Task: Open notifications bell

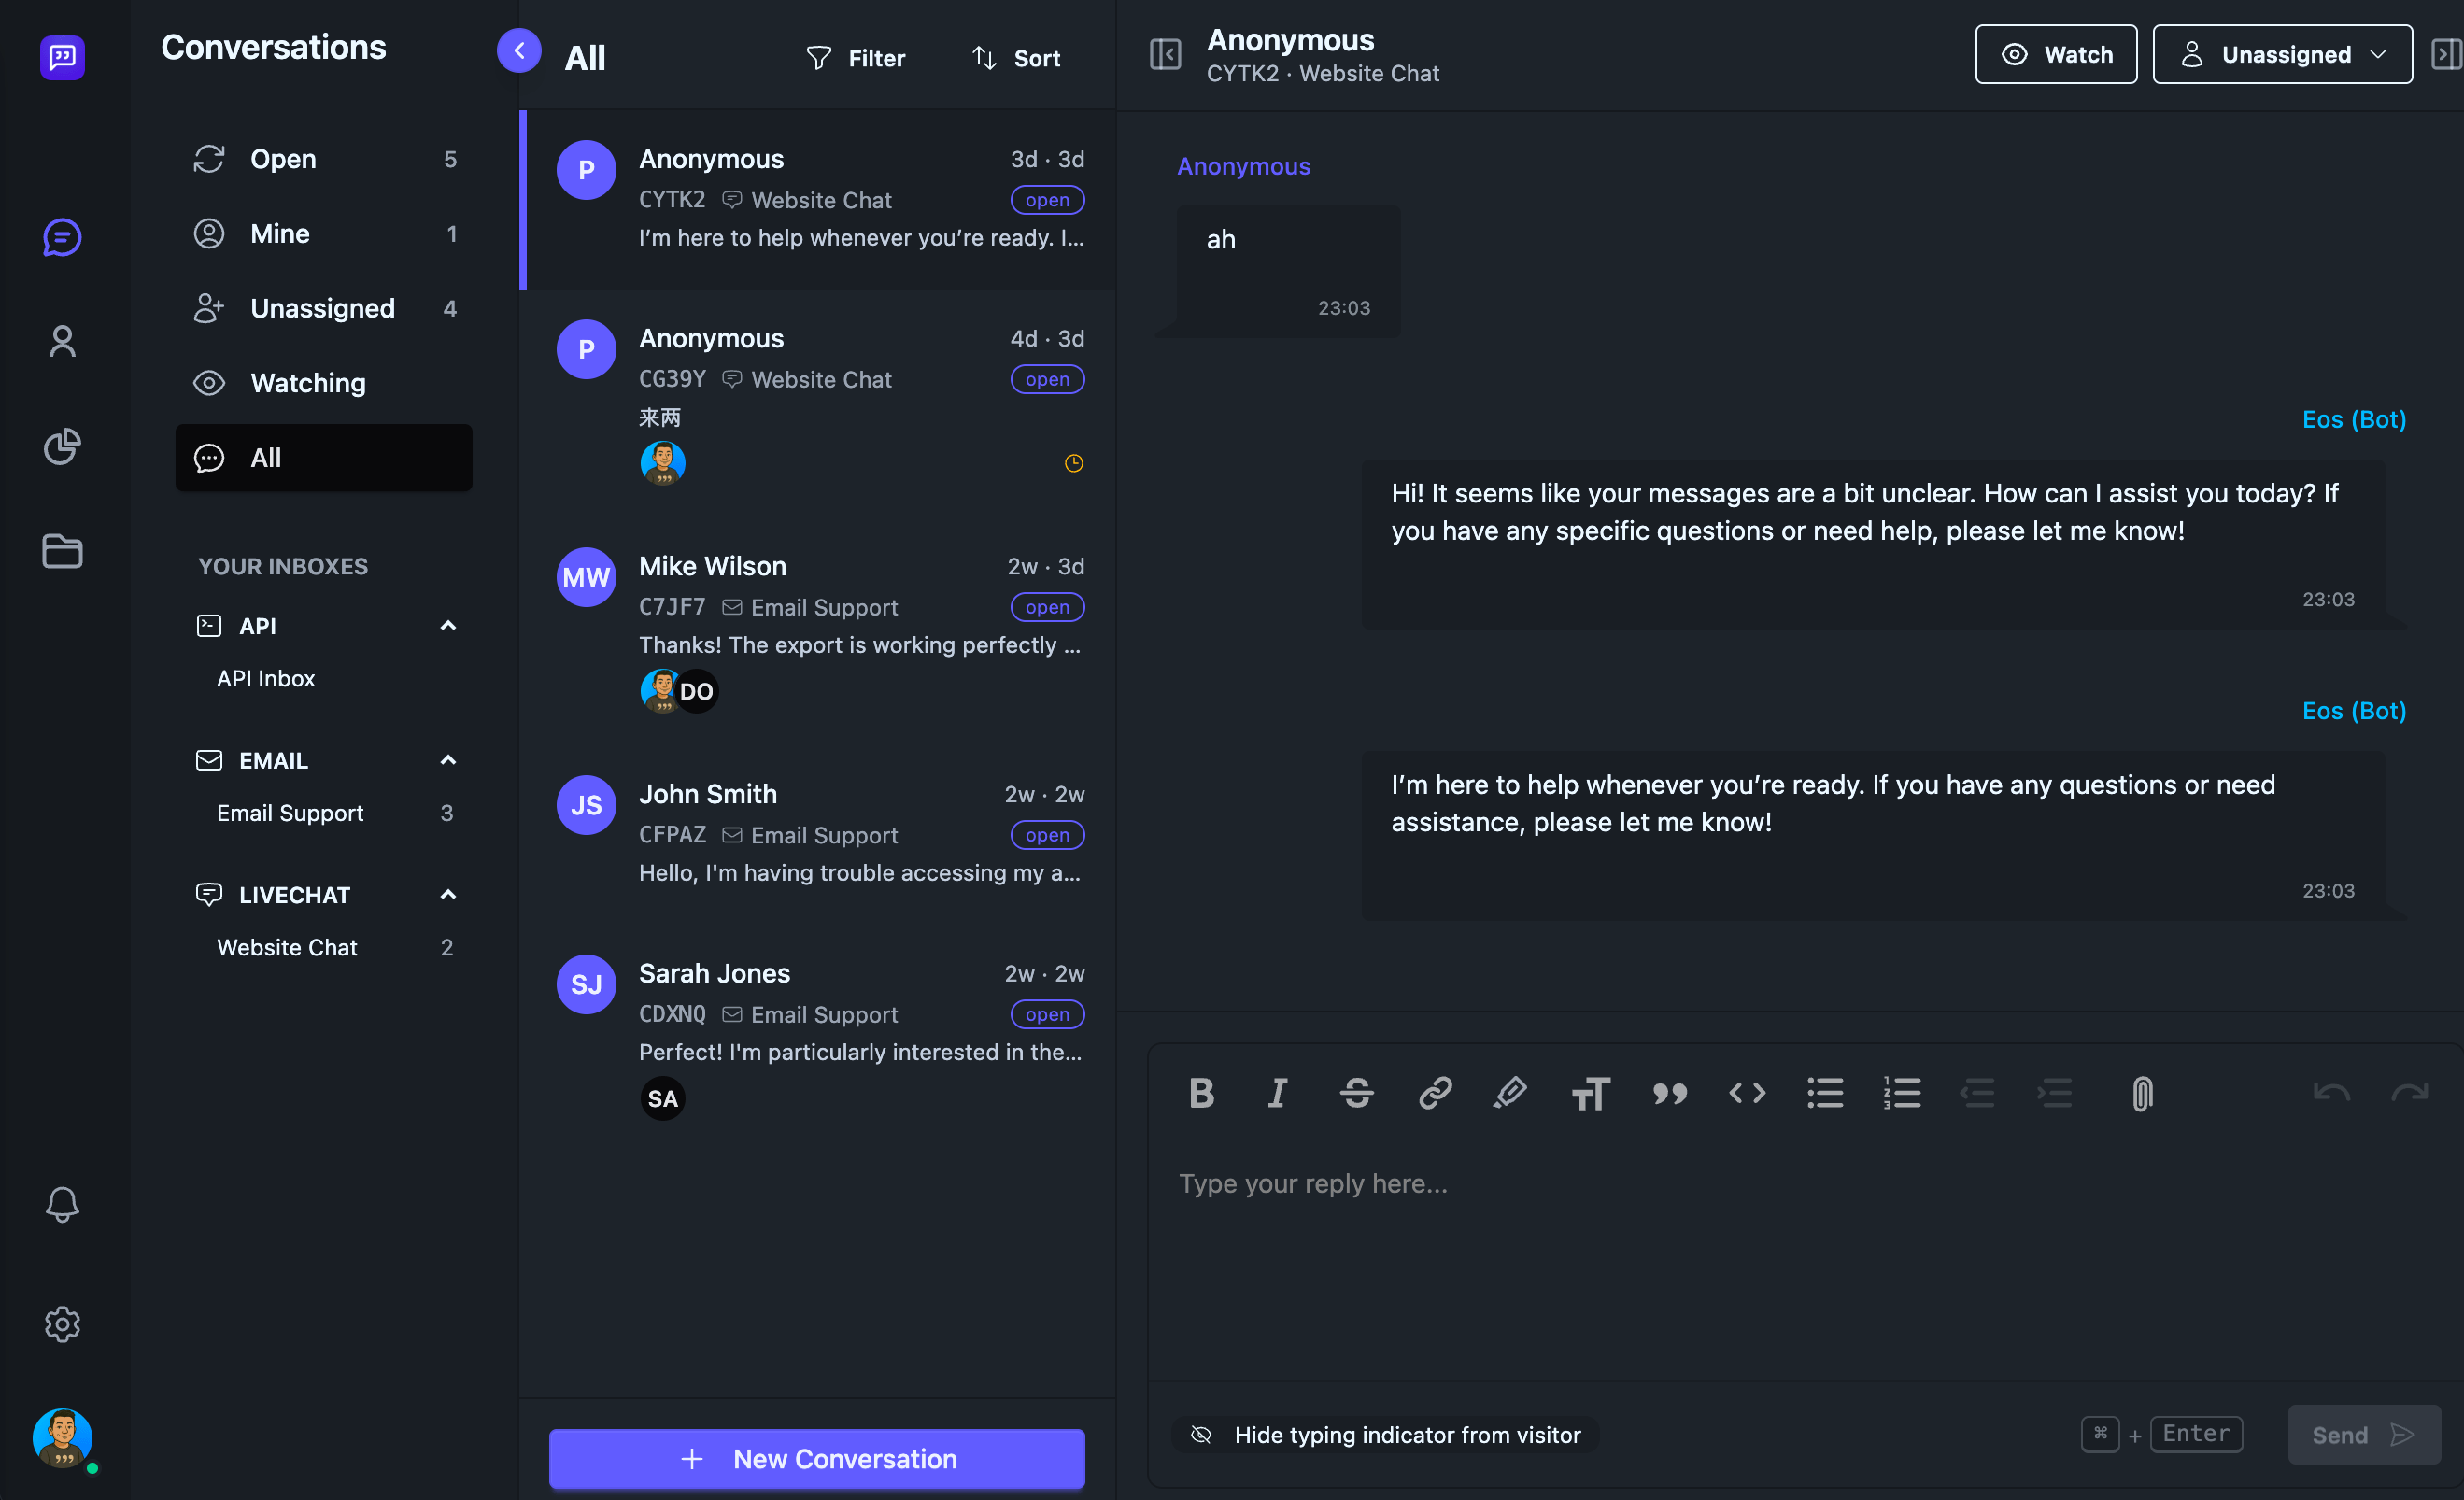Action: [x=62, y=1204]
